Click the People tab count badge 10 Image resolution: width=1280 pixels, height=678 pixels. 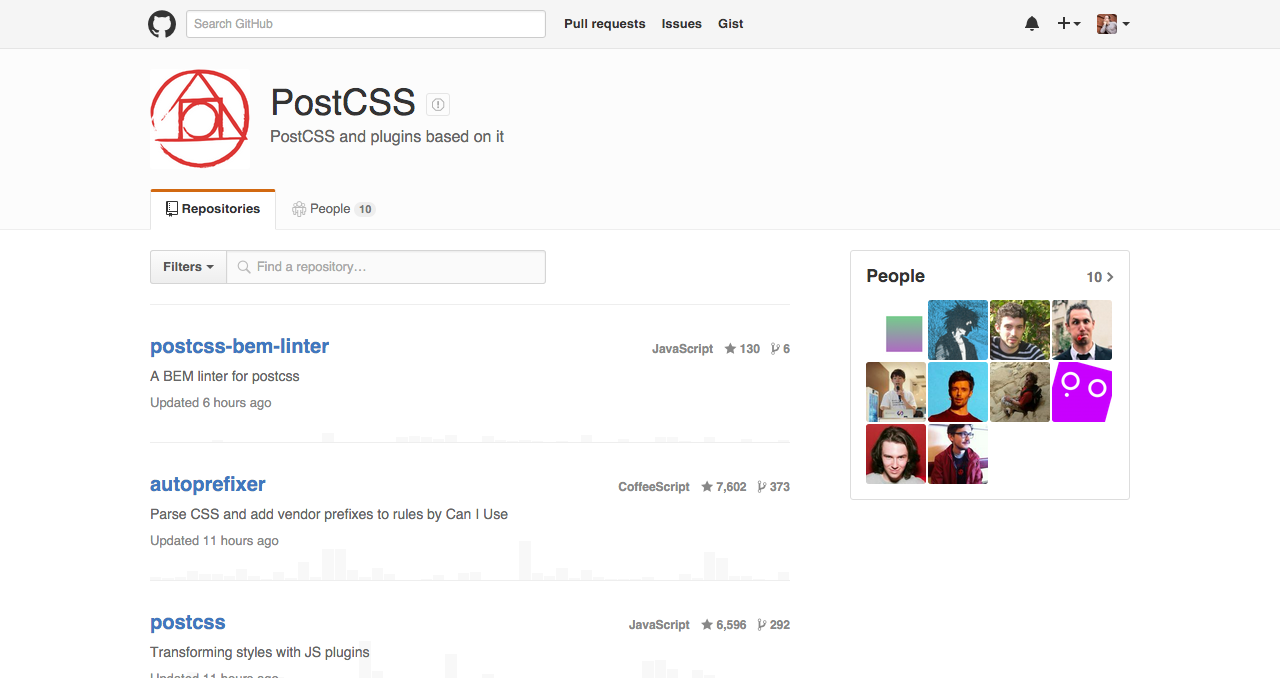click(365, 209)
